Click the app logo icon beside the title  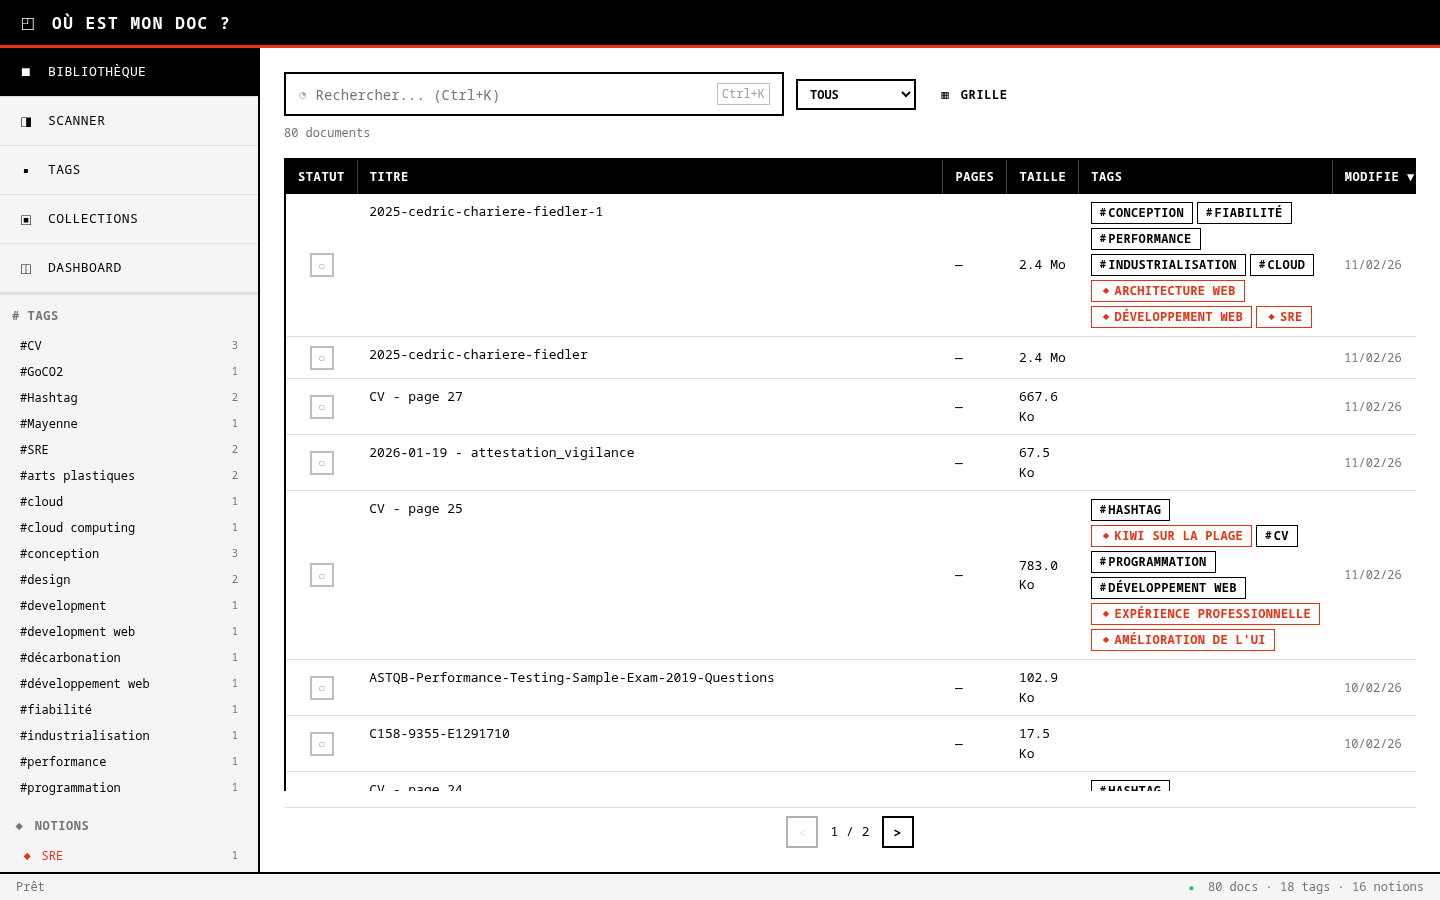click(x=28, y=23)
